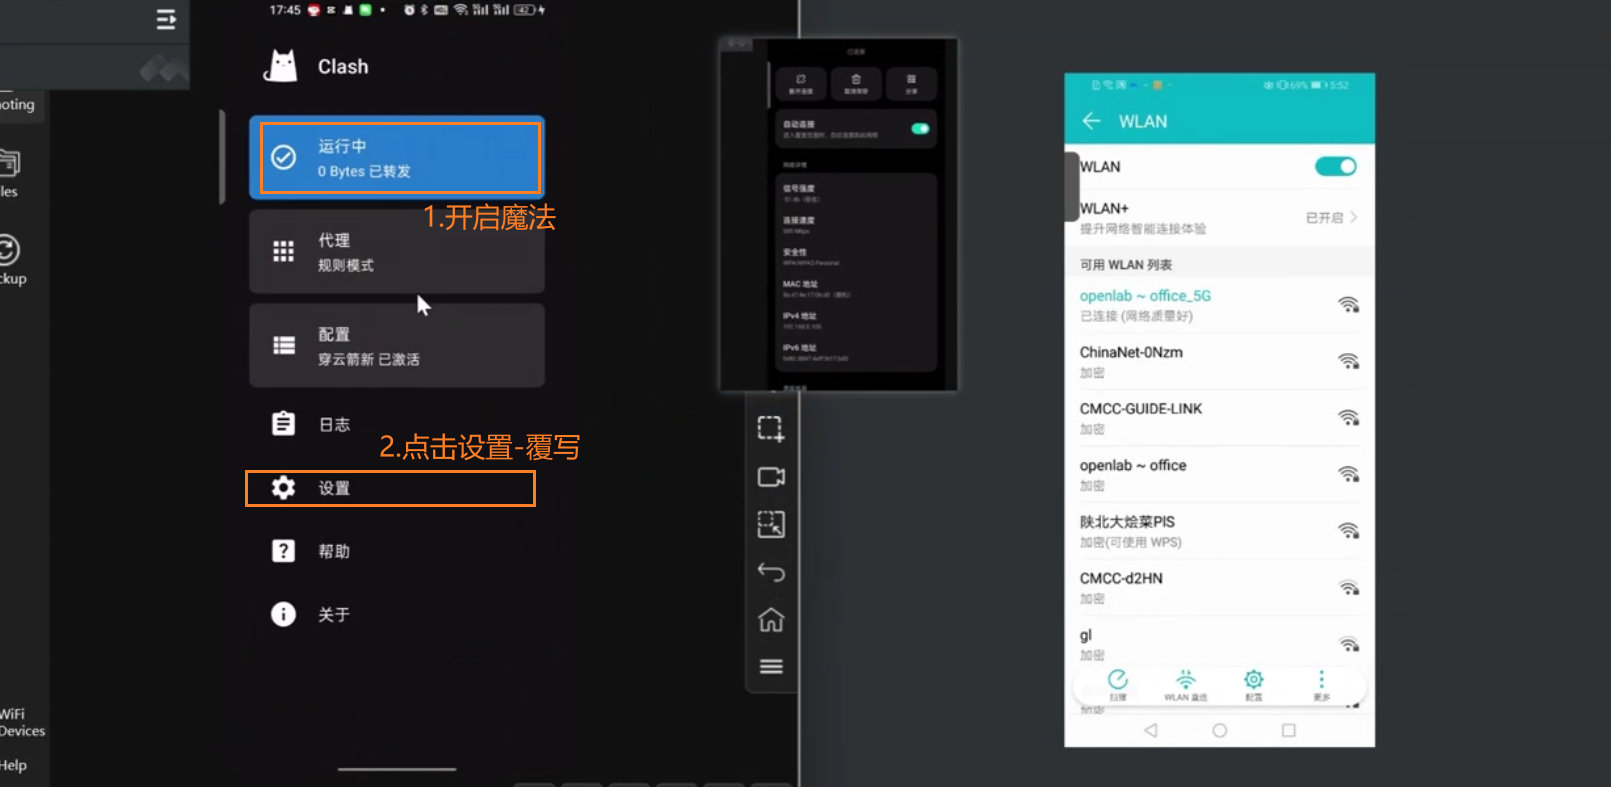Image resolution: width=1611 pixels, height=787 pixels.
Task: Select openlab ~ office_5G network
Action: tap(1219, 305)
